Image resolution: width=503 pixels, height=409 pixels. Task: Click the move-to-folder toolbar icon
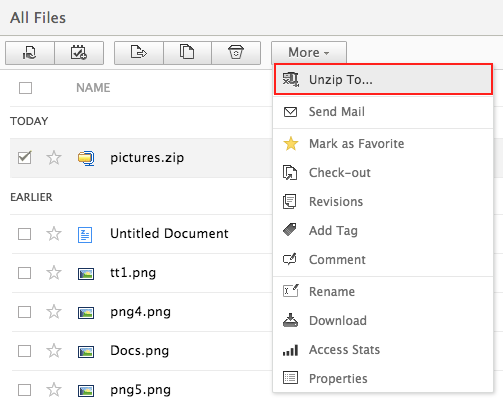(139, 53)
